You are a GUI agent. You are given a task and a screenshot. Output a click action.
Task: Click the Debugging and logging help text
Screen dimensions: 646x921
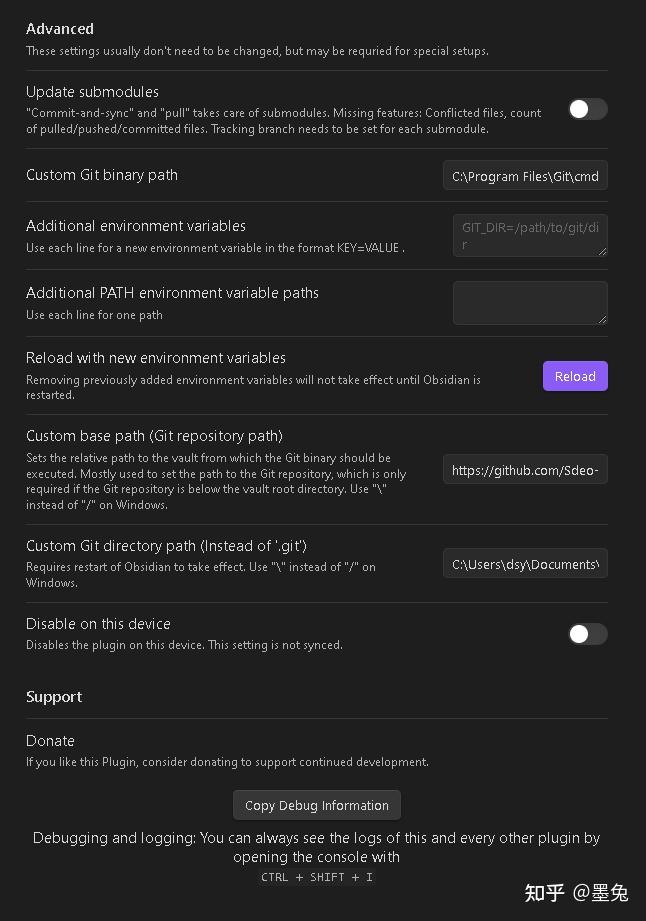click(316, 847)
